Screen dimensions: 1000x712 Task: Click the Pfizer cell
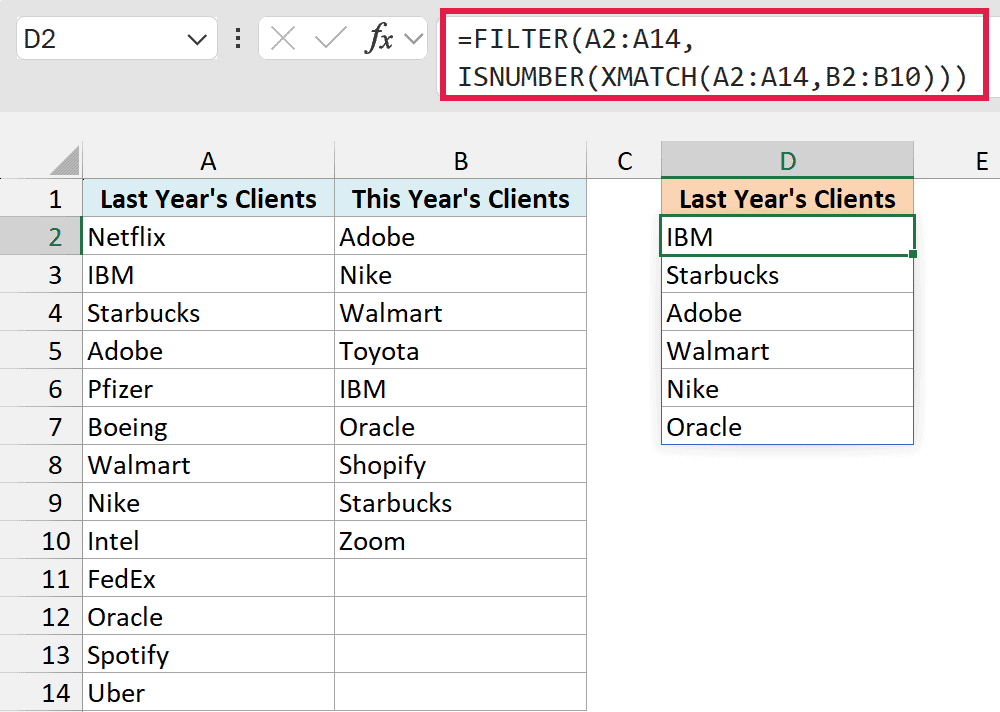208,388
